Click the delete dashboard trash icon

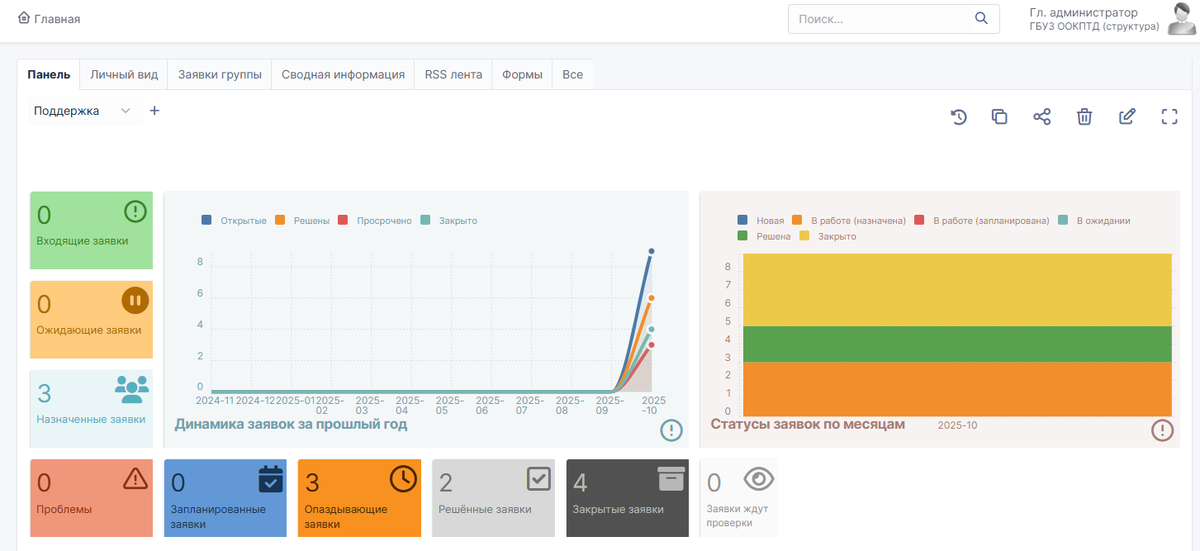click(x=1084, y=117)
